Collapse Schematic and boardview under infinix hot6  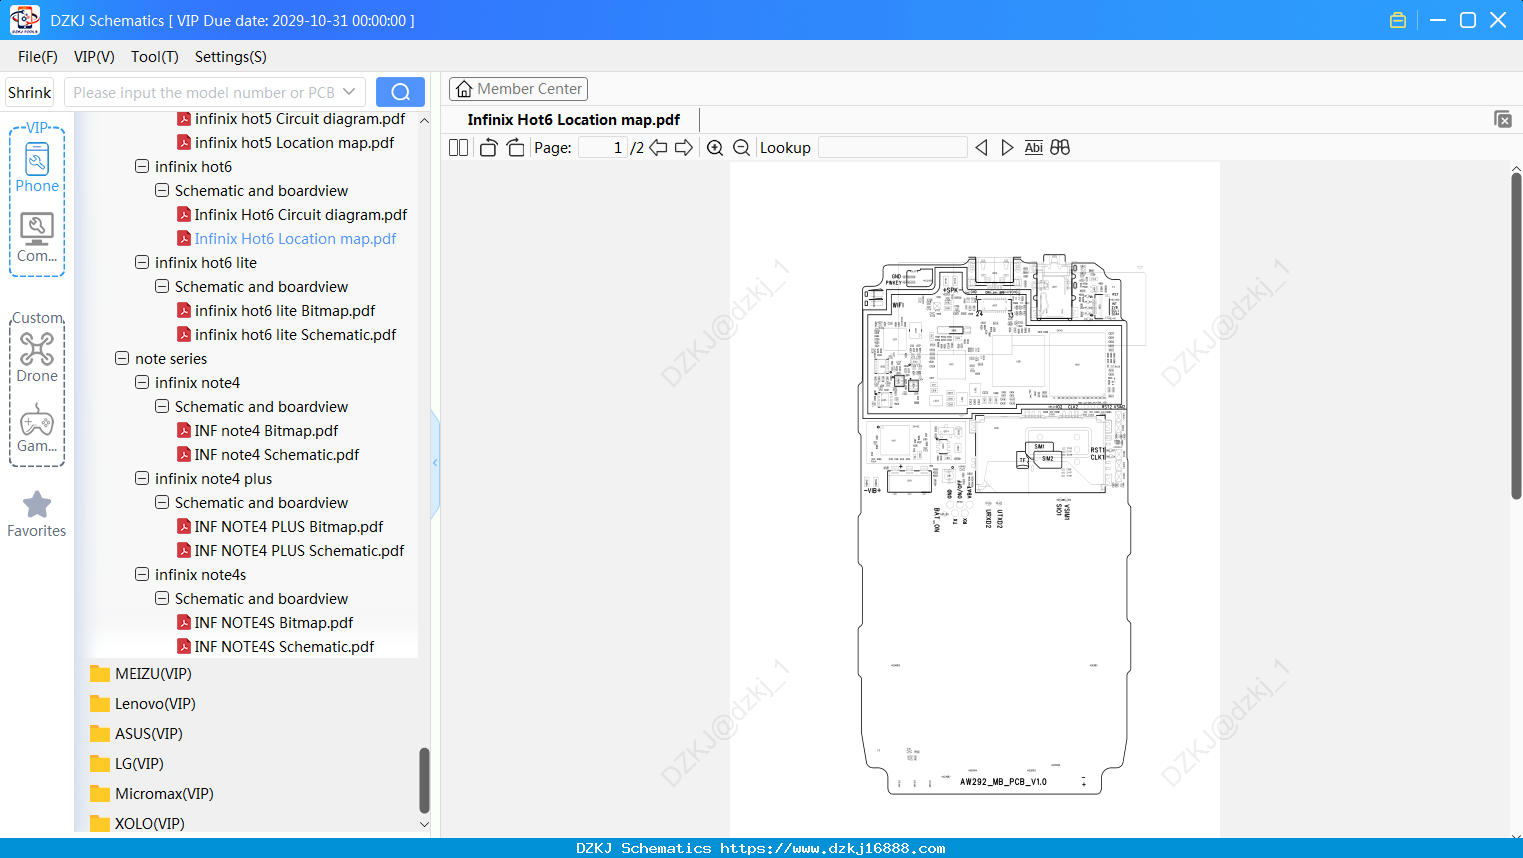tap(162, 191)
